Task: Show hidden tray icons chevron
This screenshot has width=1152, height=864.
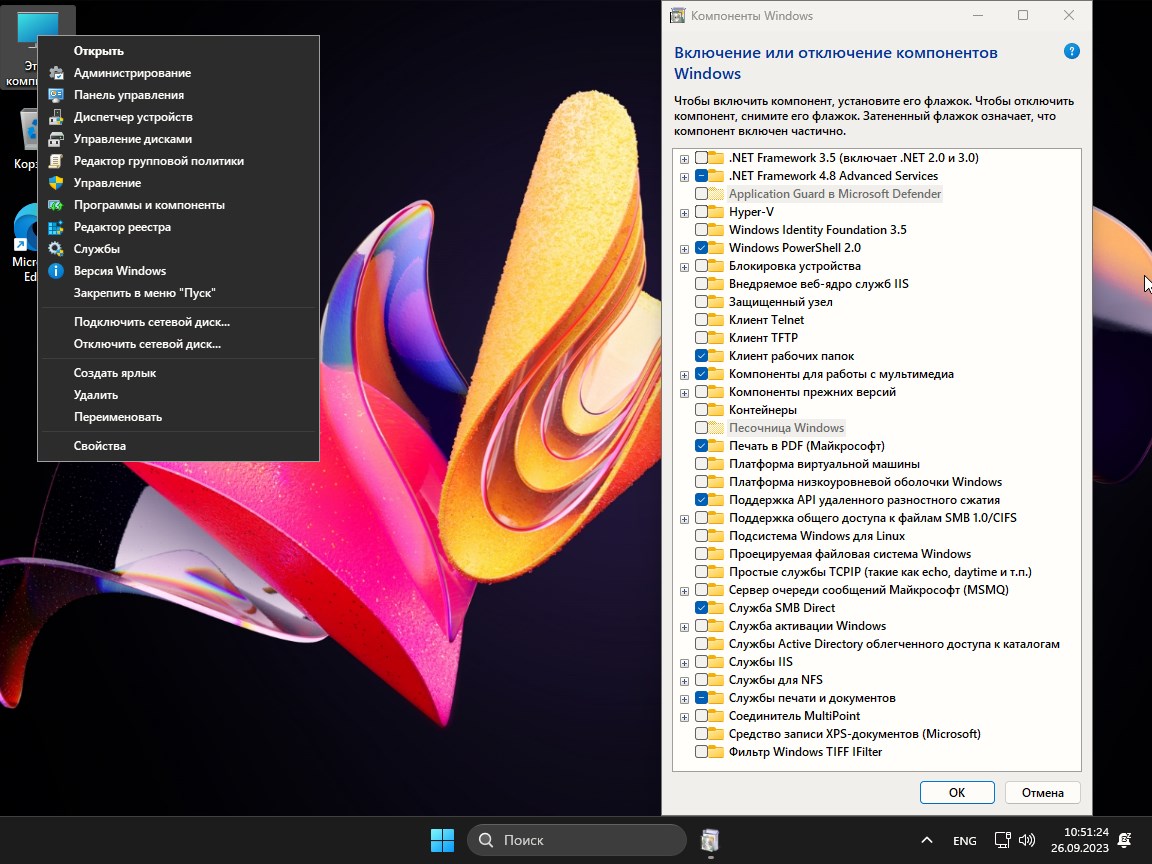Action: point(927,840)
